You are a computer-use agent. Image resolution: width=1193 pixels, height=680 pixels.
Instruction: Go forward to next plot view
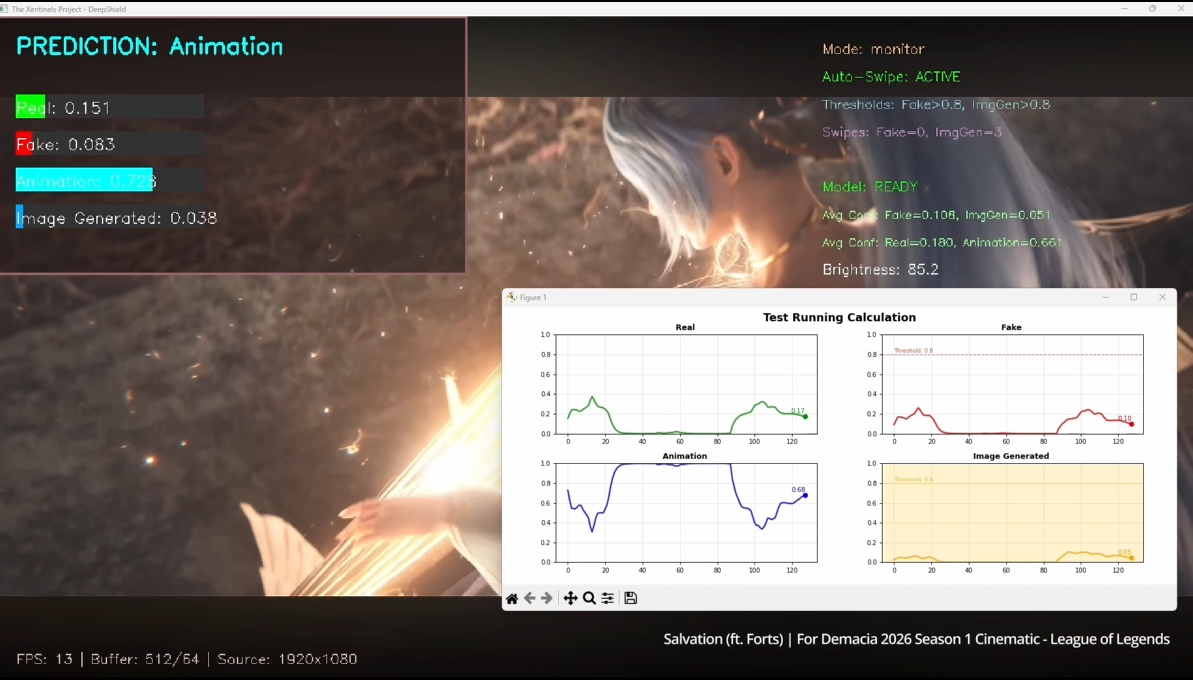[547, 598]
